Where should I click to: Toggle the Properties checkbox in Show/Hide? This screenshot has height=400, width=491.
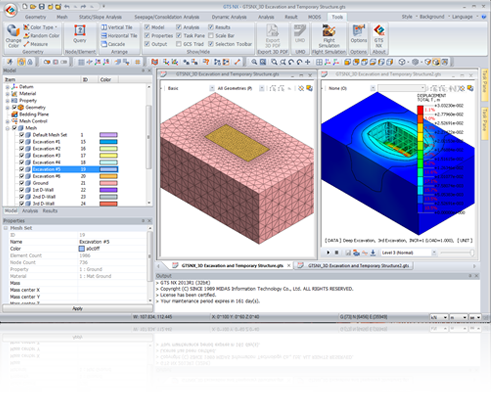[x=147, y=35]
